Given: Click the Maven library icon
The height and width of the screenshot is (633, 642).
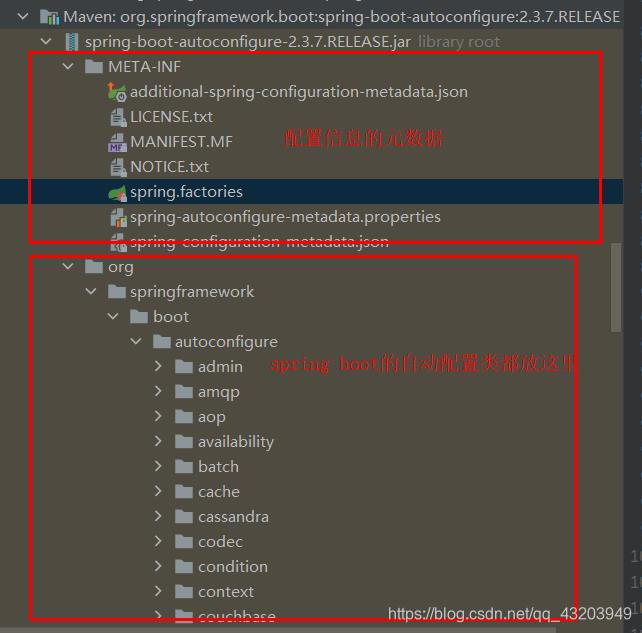Looking at the screenshot, I should 49,17.
